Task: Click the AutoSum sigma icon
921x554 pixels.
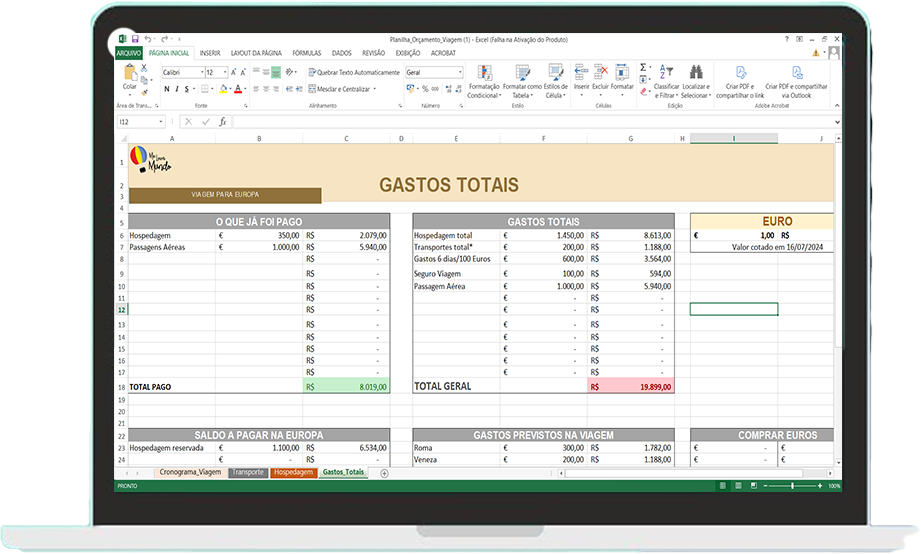Action: pyautogui.click(x=644, y=68)
